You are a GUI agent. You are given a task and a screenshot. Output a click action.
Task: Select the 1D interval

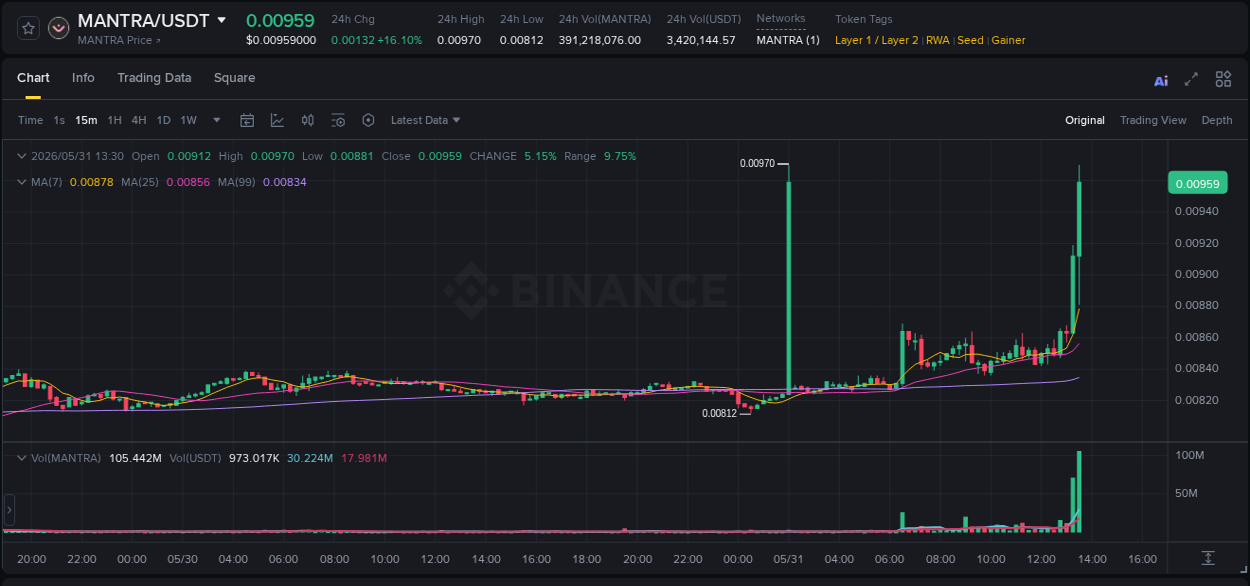pos(163,120)
